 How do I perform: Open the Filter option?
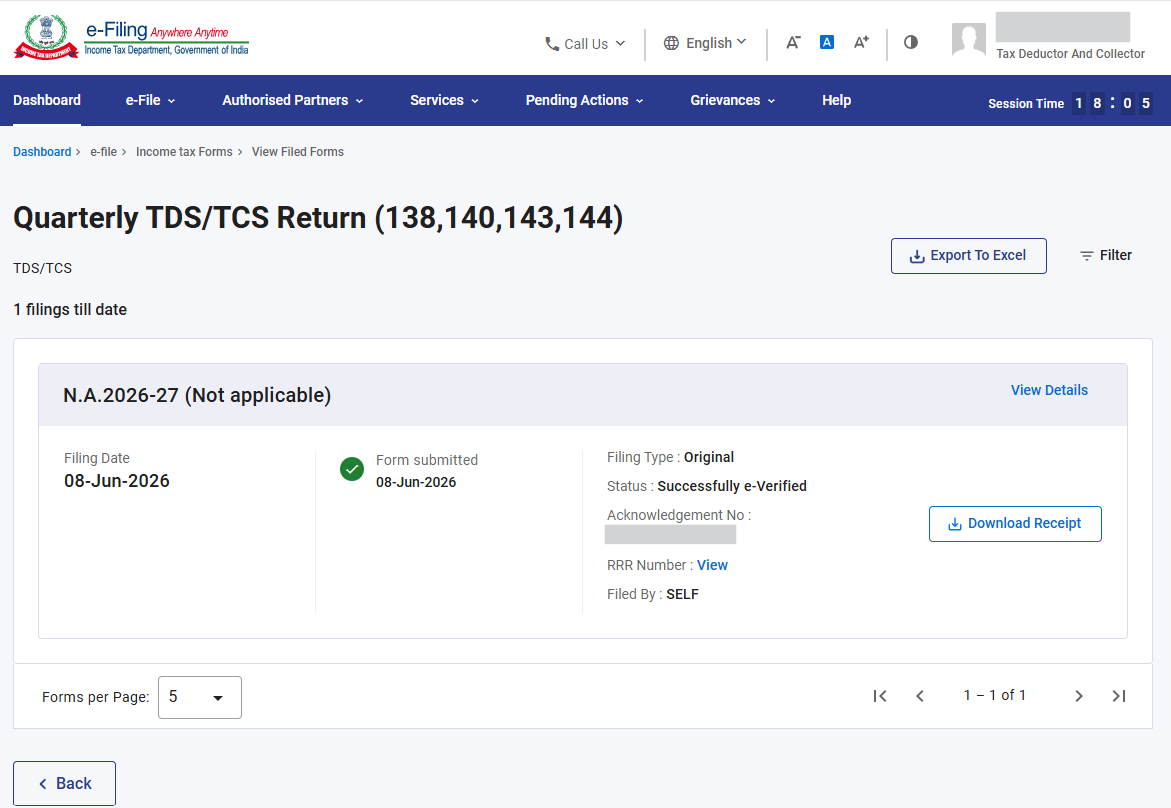pyautogui.click(x=1106, y=255)
